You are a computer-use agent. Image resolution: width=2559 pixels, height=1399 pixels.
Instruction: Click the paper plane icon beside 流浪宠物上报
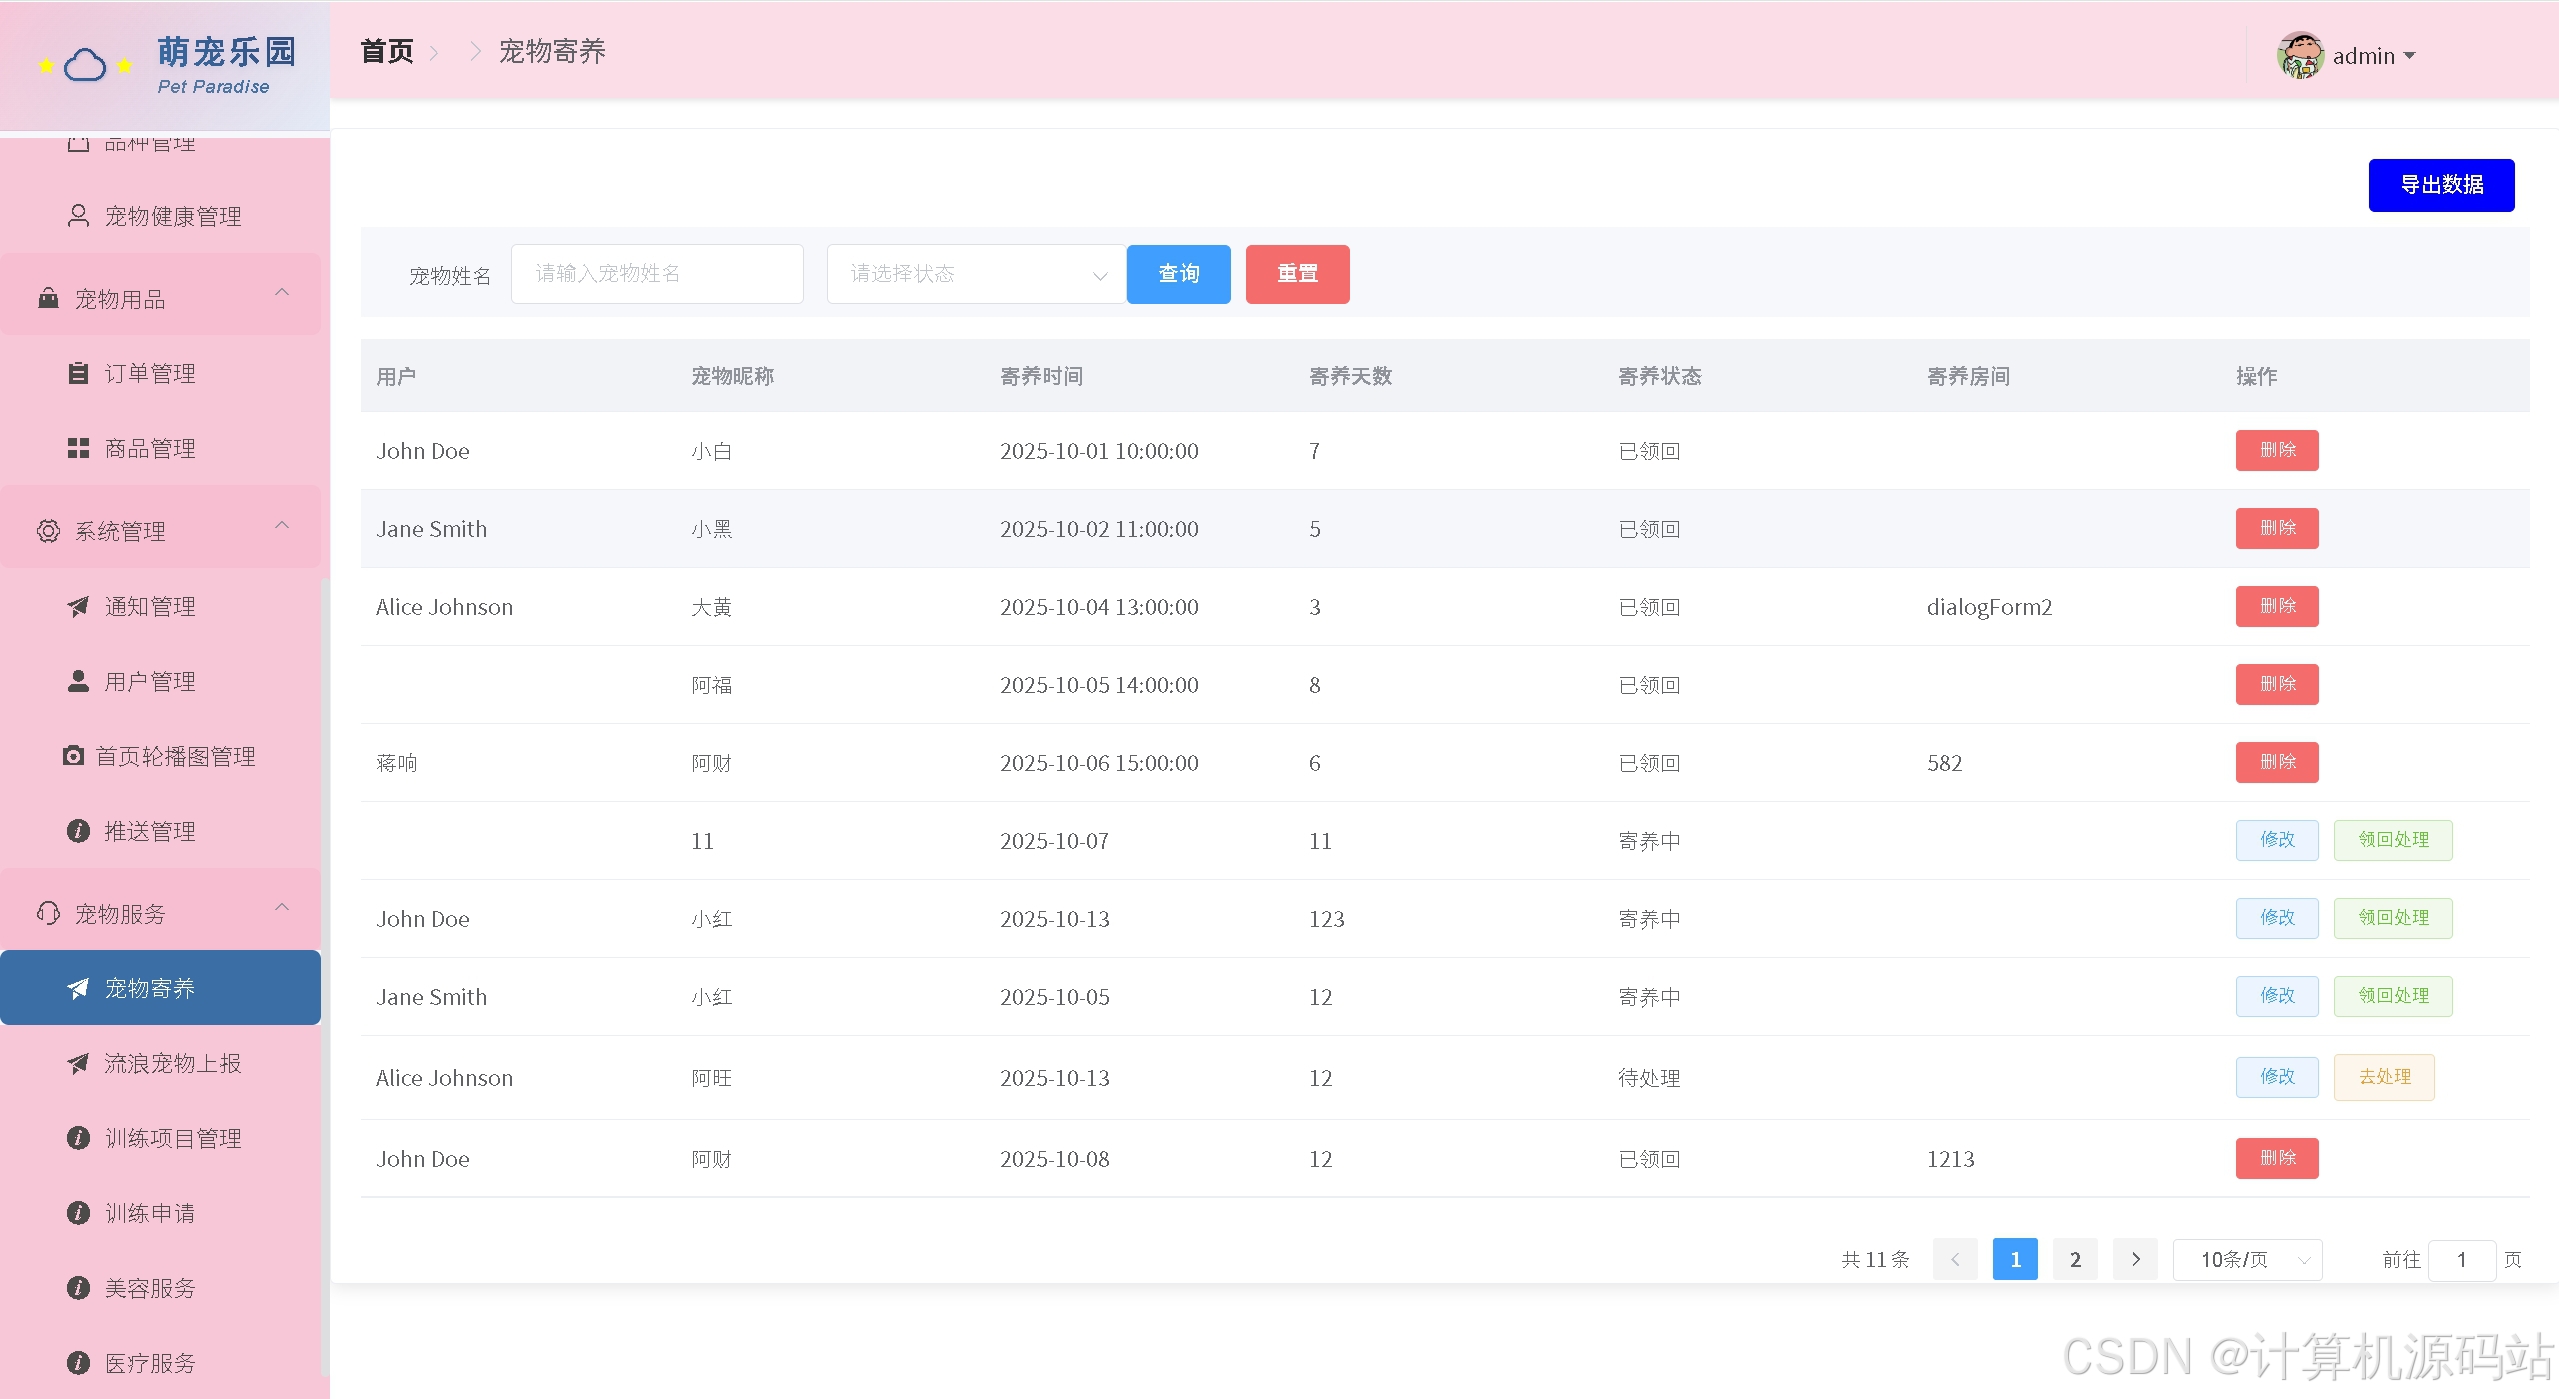point(78,1063)
